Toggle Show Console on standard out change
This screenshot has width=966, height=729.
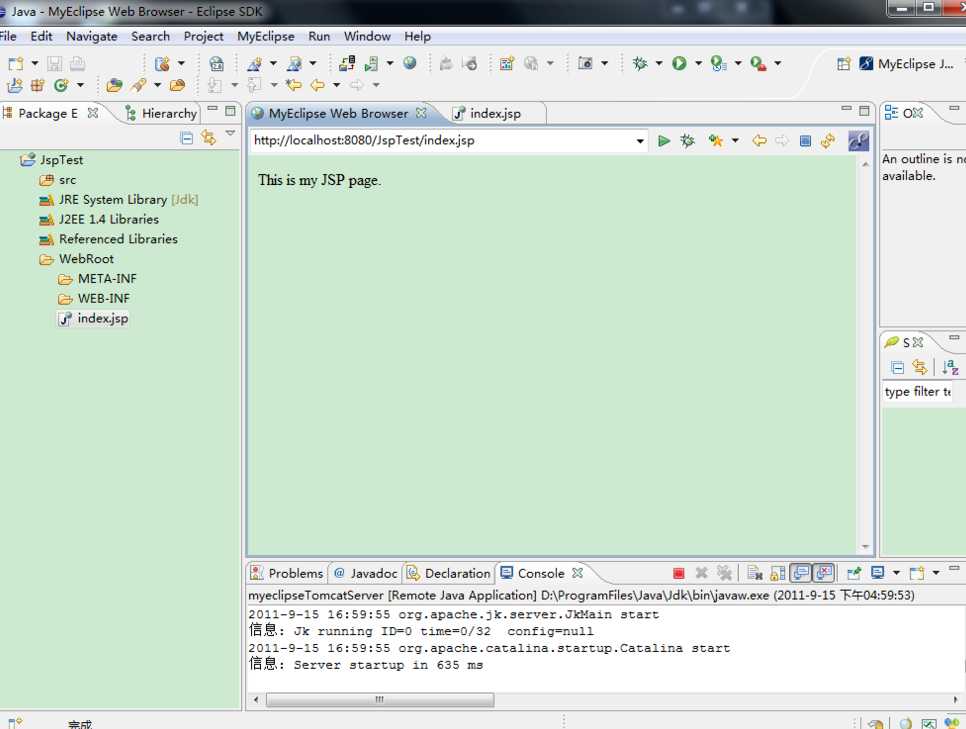click(801, 573)
